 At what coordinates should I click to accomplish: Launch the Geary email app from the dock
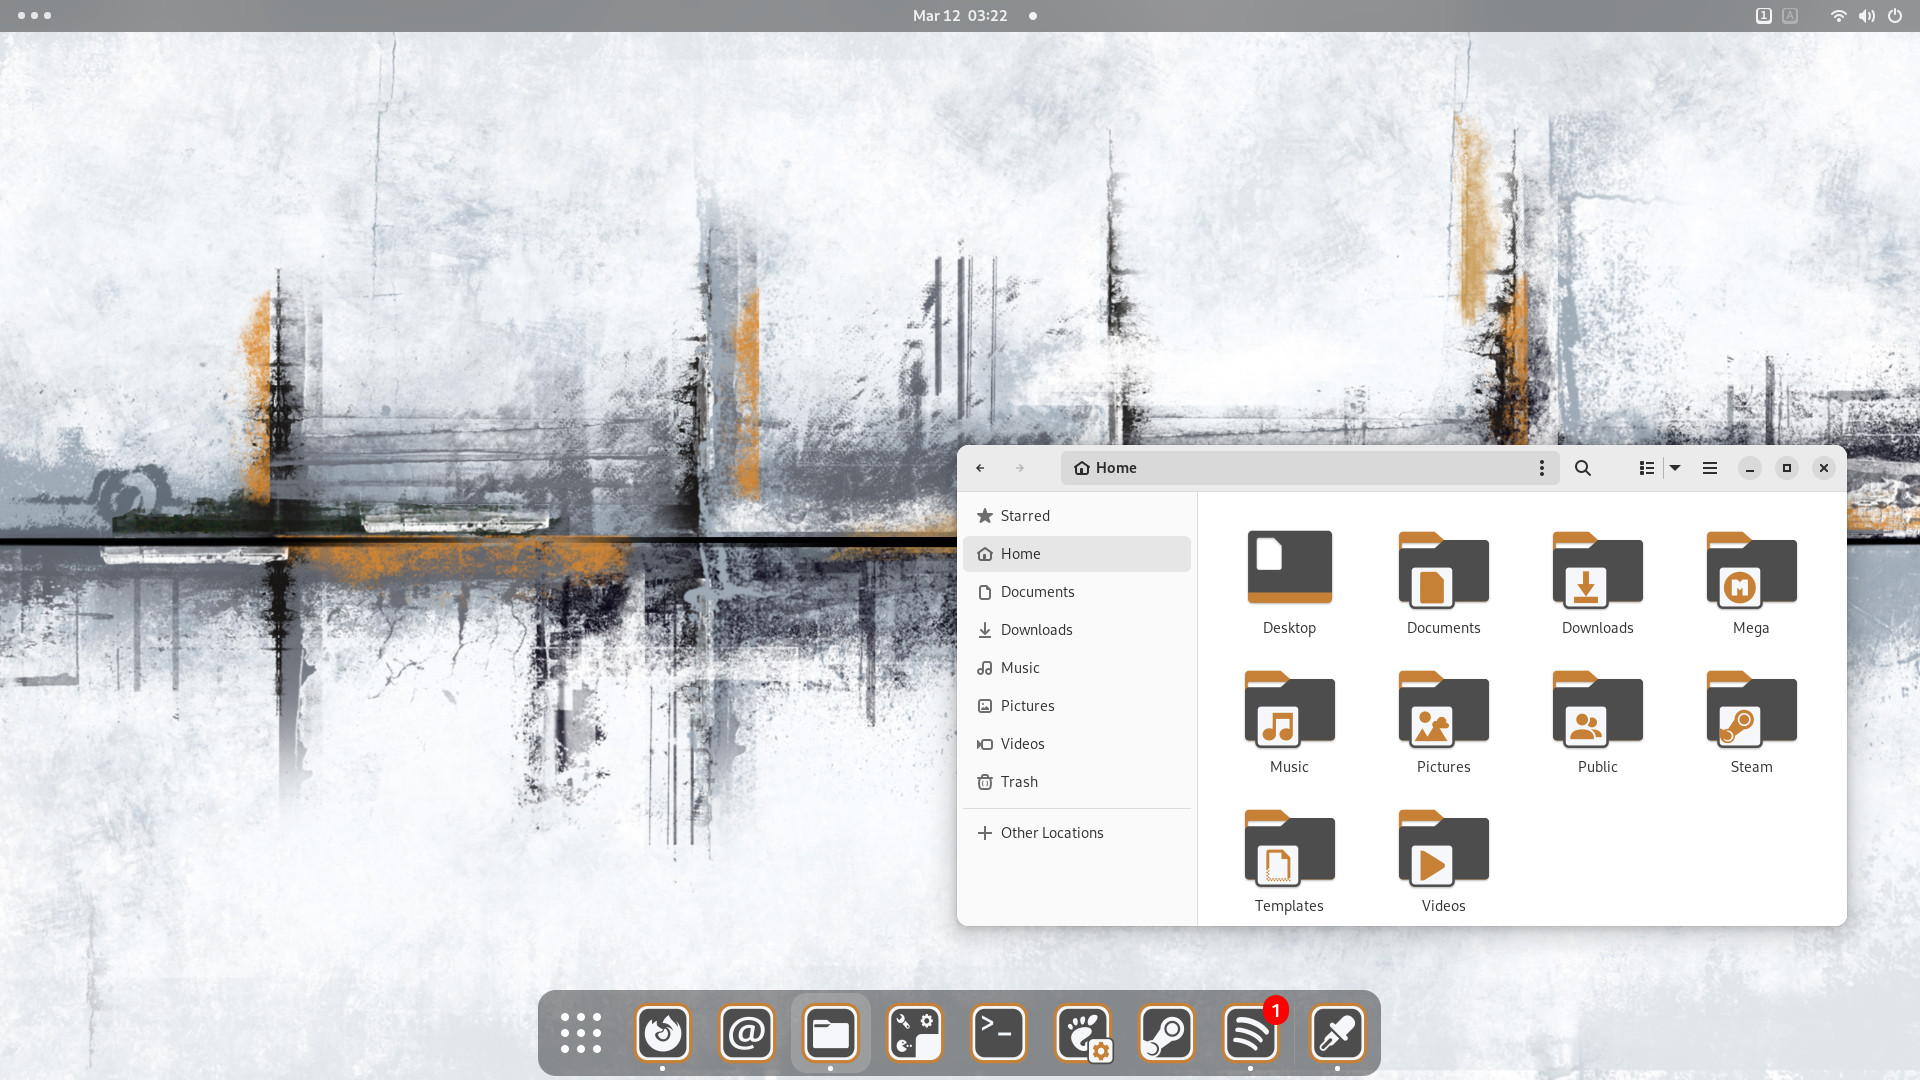click(x=747, y=1033)
